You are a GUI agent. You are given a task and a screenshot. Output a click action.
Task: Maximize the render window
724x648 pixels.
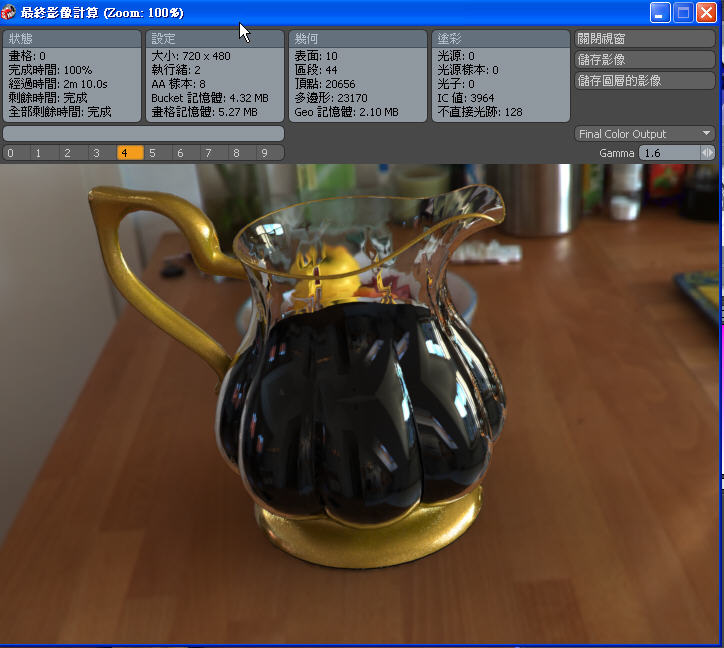[x=683, y=12]
